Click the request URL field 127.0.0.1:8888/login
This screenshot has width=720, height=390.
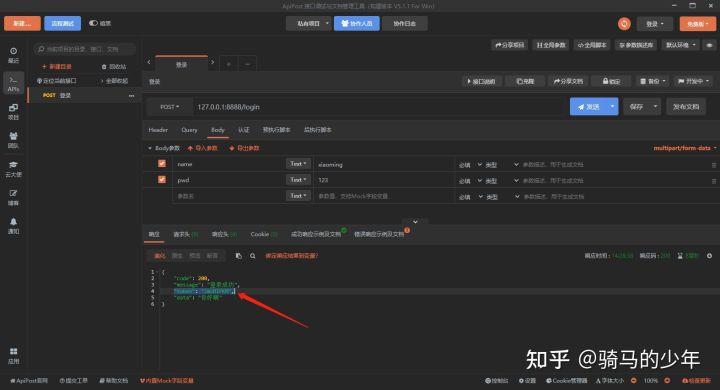(379, 107)
